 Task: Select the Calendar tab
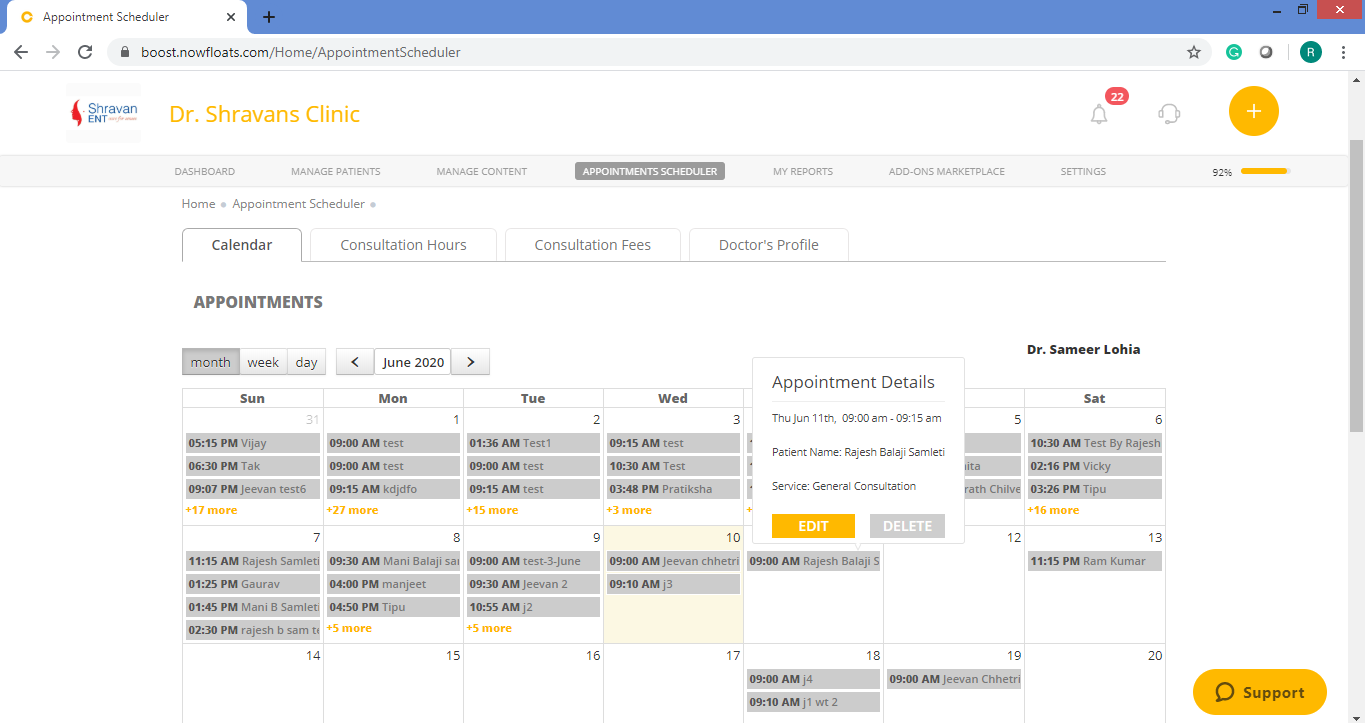242,245
